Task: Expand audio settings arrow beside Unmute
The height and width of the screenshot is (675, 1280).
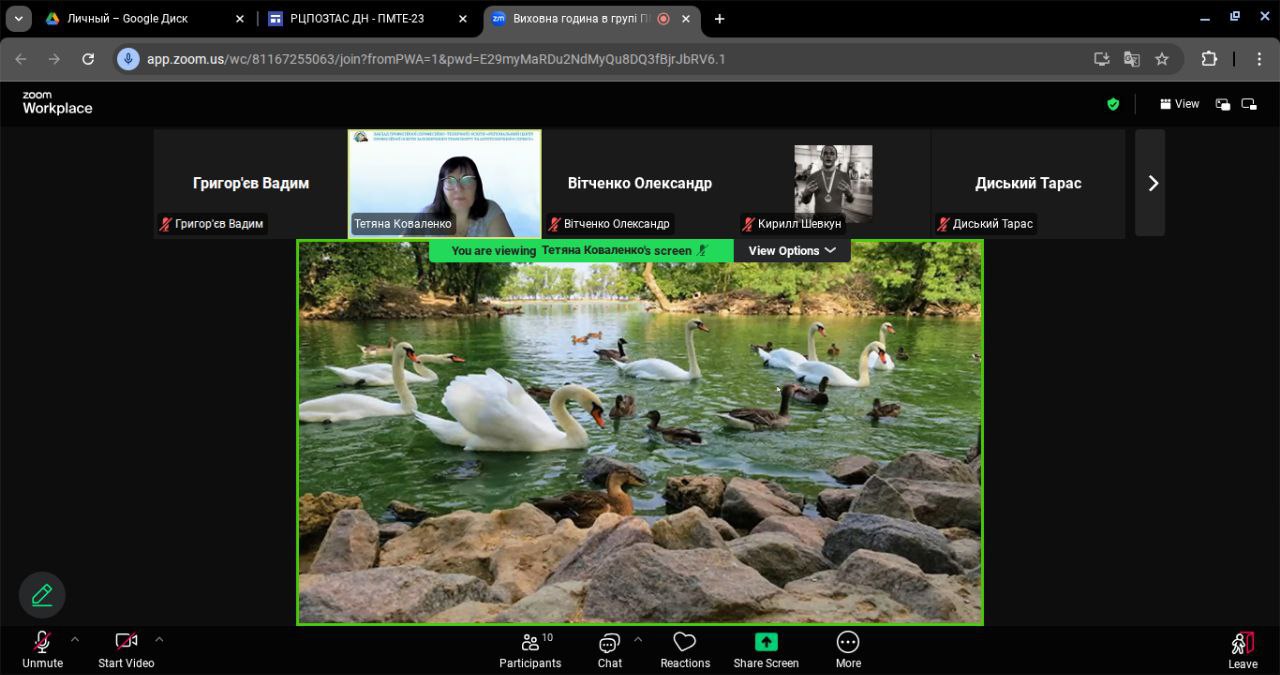Action: click(75, 639)
